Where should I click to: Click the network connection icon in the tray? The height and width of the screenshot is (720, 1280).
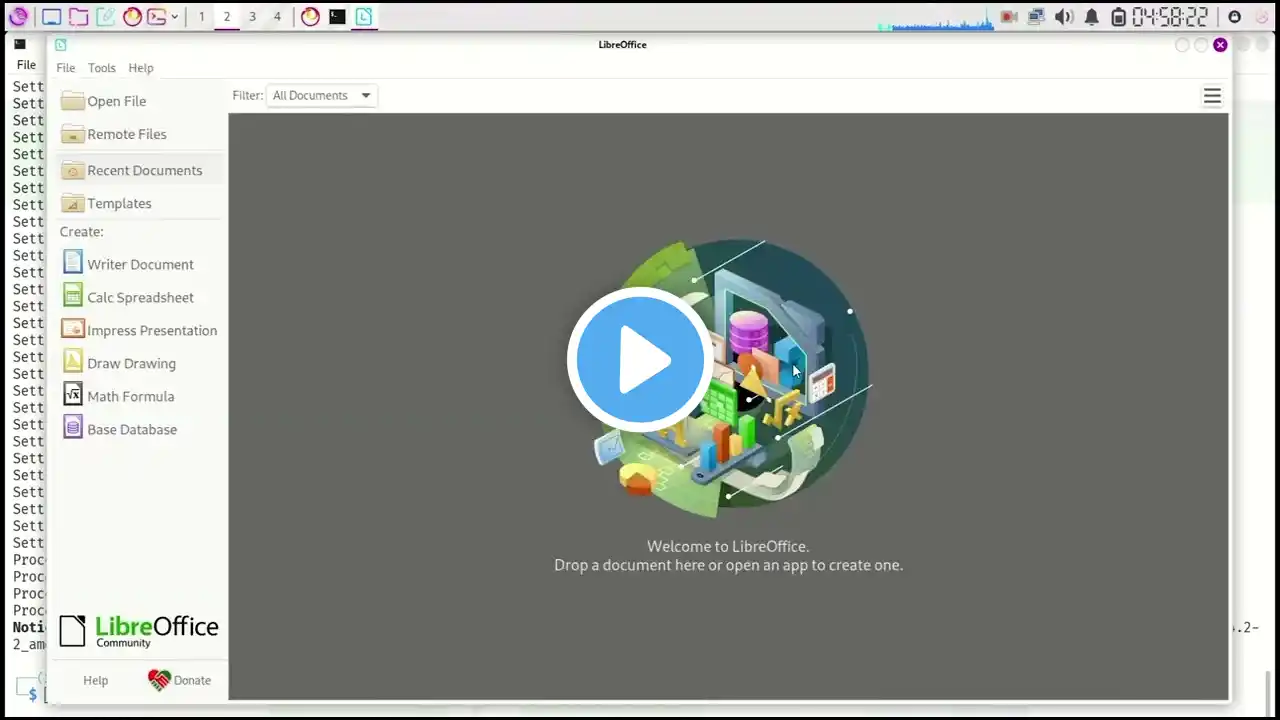(x=1036, y=17)
